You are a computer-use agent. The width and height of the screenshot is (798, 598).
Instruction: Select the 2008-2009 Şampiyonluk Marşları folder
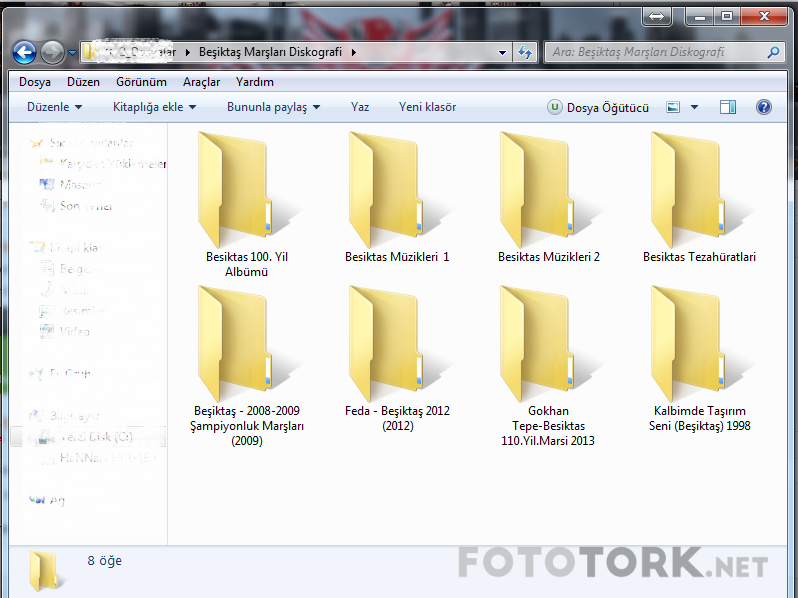coord(247,366)
